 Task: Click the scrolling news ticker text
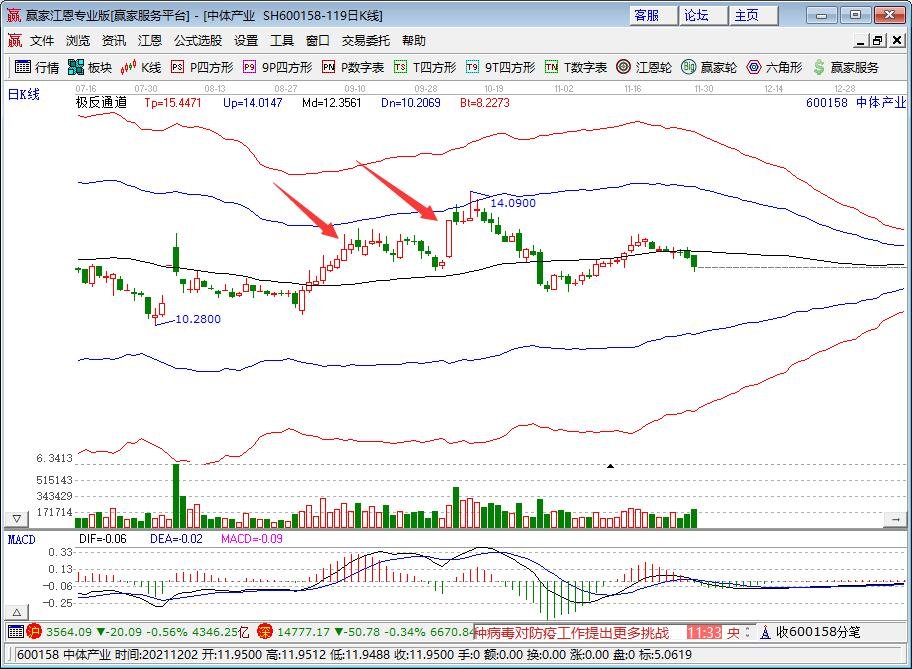point(572,632)
